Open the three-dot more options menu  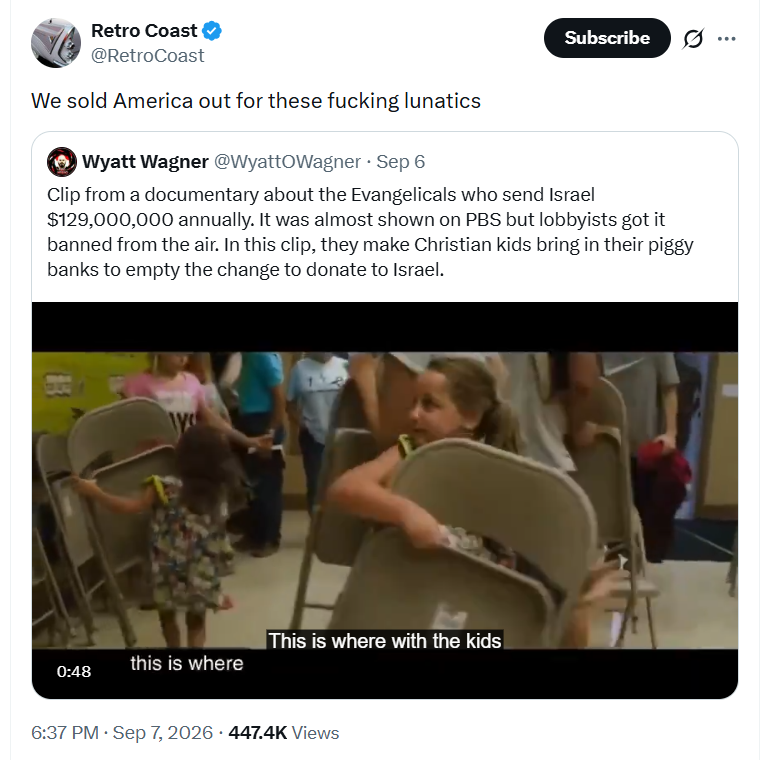click(x=726, y=39)
